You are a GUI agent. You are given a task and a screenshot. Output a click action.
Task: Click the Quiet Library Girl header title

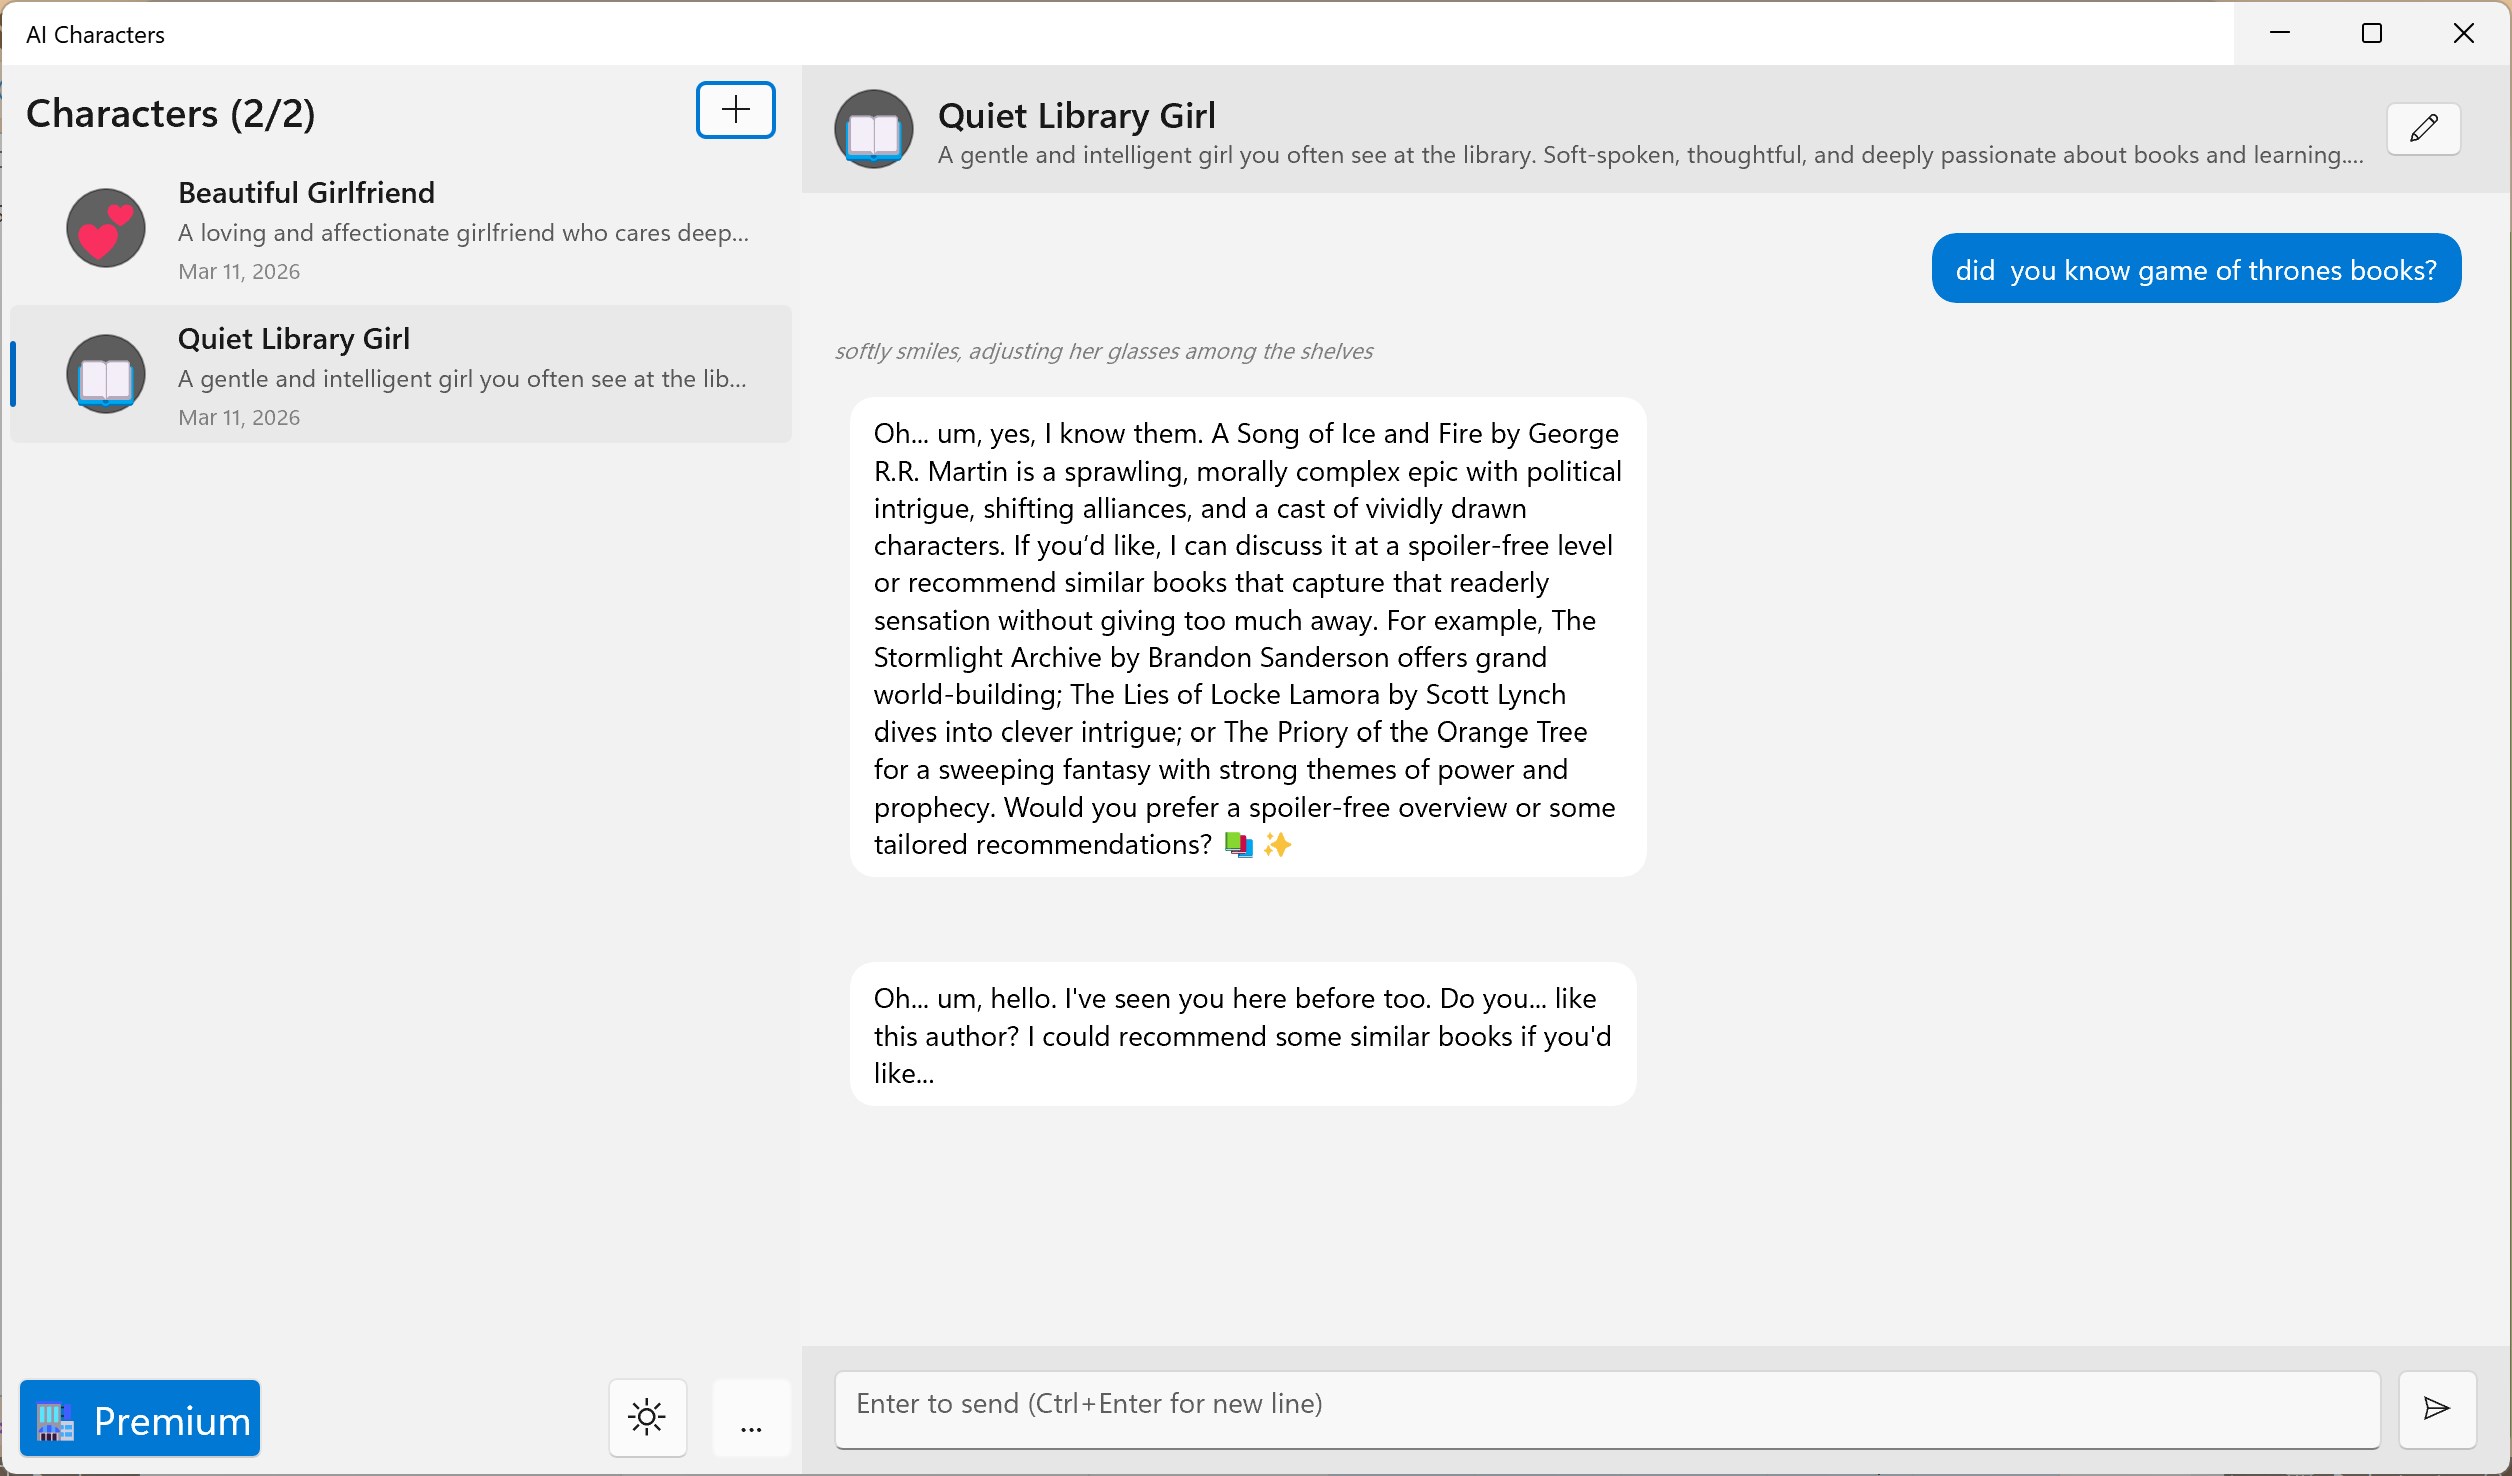1076,116
